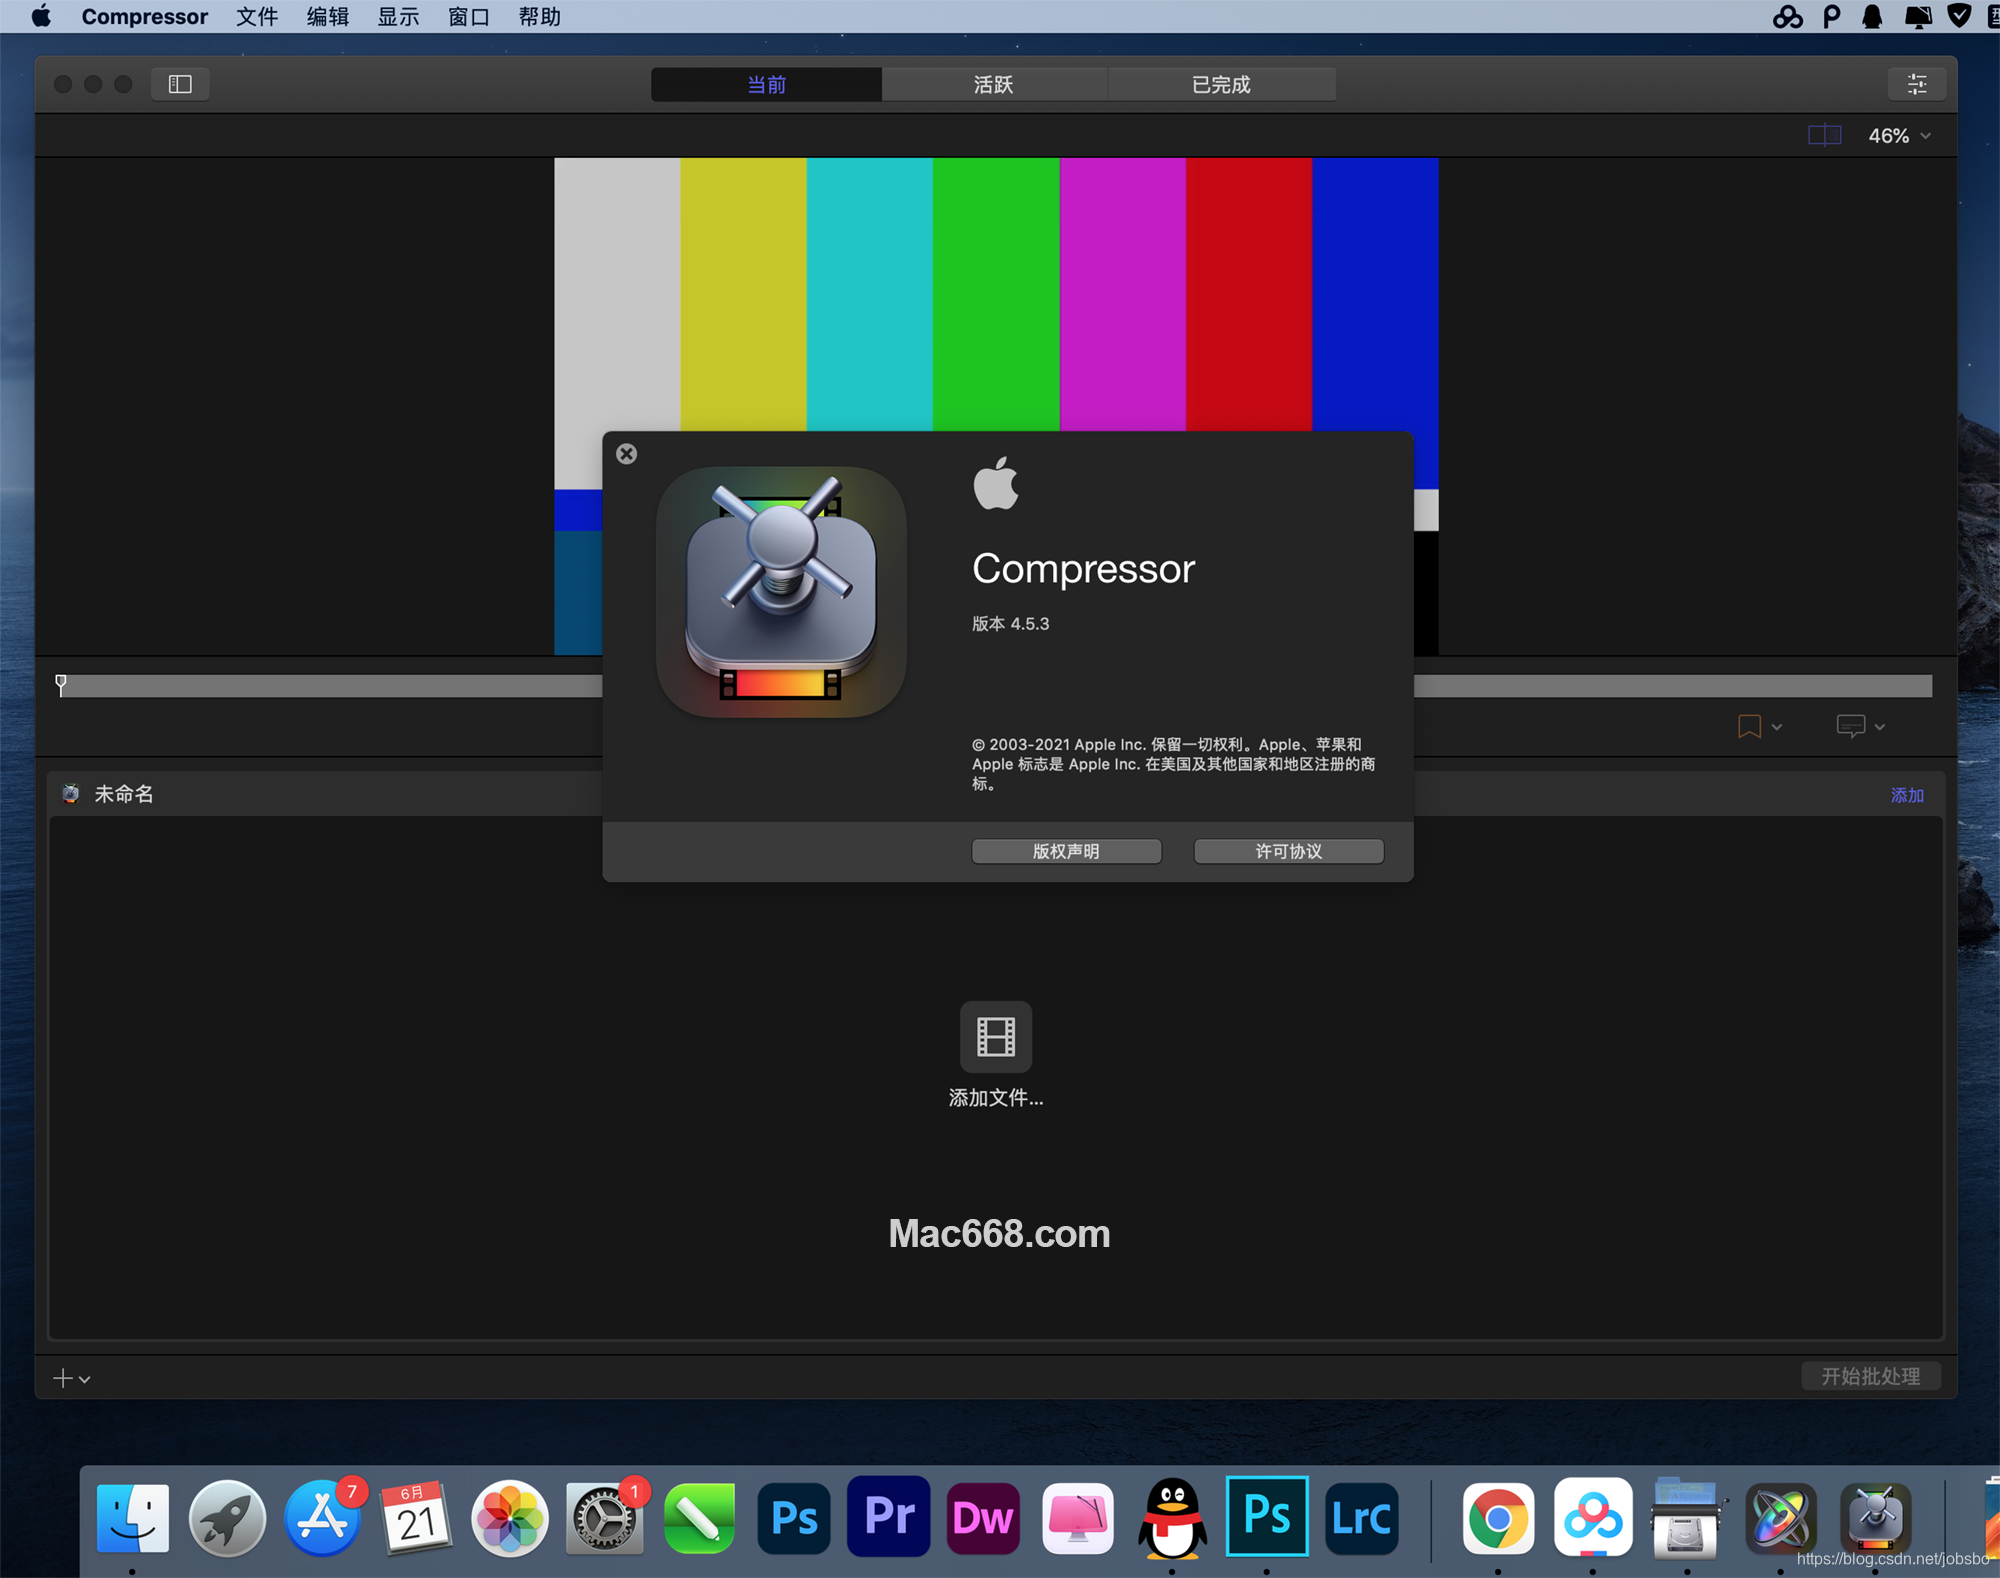Toggle the split comparison view icon
This screenshot has width=2000, height=1578.
tap(1824, 135)
